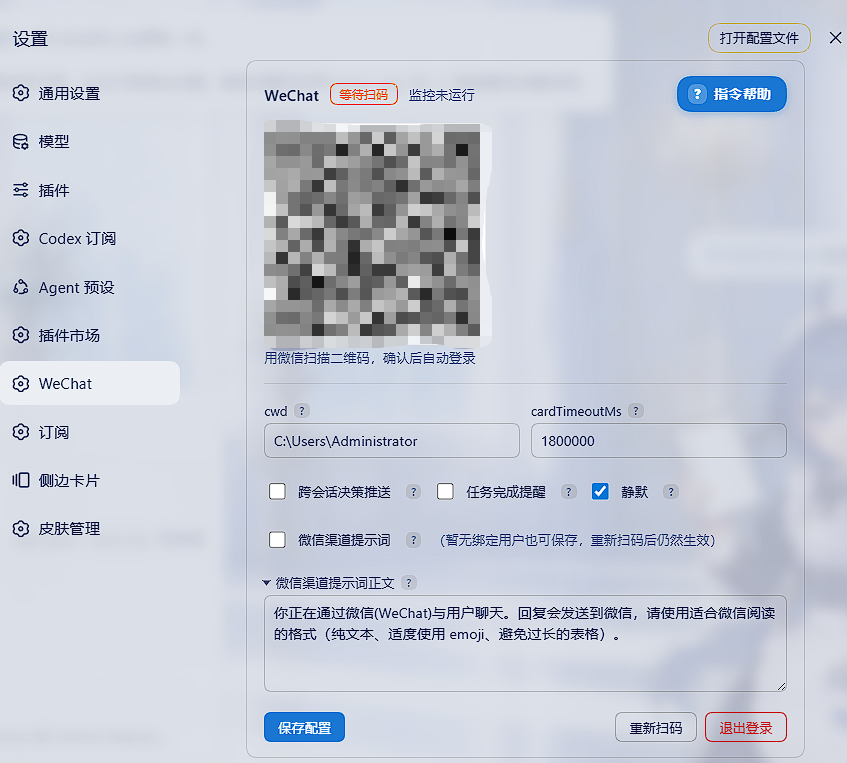Click the 侧边卡片 panel icon
Image resolution: width=847 pixels, height=763 pixels.
21,480
